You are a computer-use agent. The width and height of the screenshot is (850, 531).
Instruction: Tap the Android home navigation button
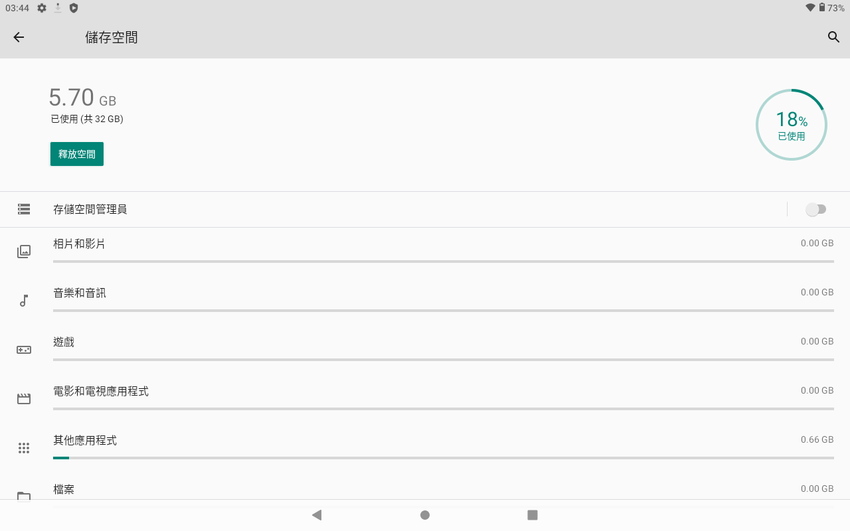click(425, 515)
